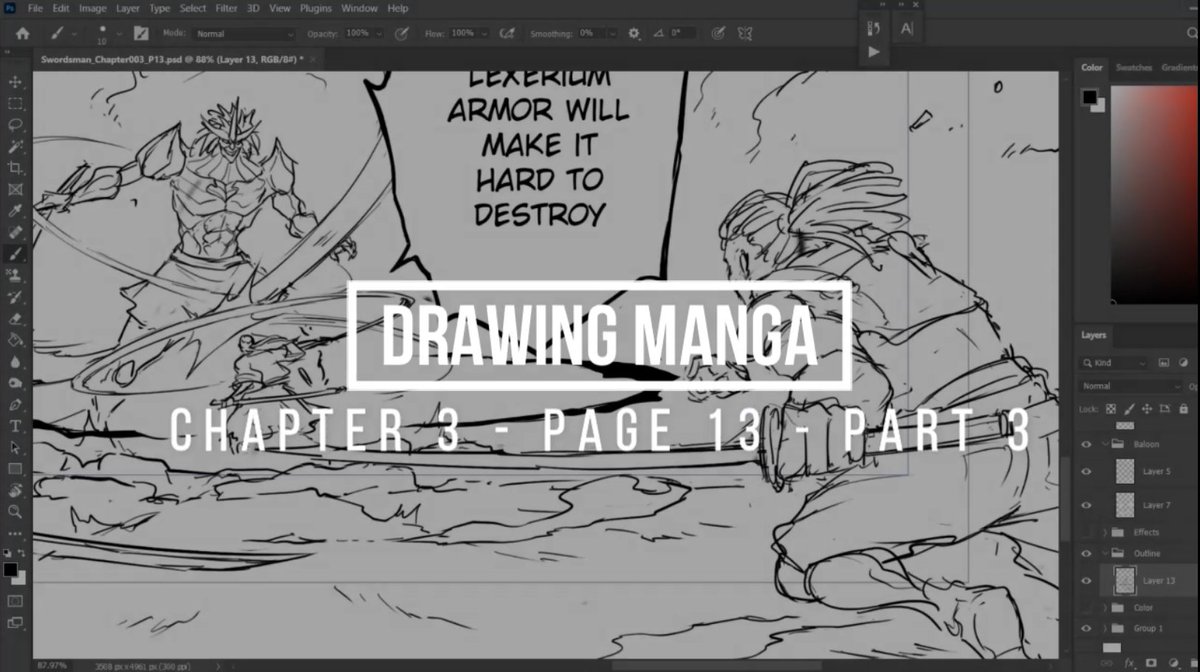Expand the Group 1 folder
Screen dimensions: 1200x672
[1106, 628]
